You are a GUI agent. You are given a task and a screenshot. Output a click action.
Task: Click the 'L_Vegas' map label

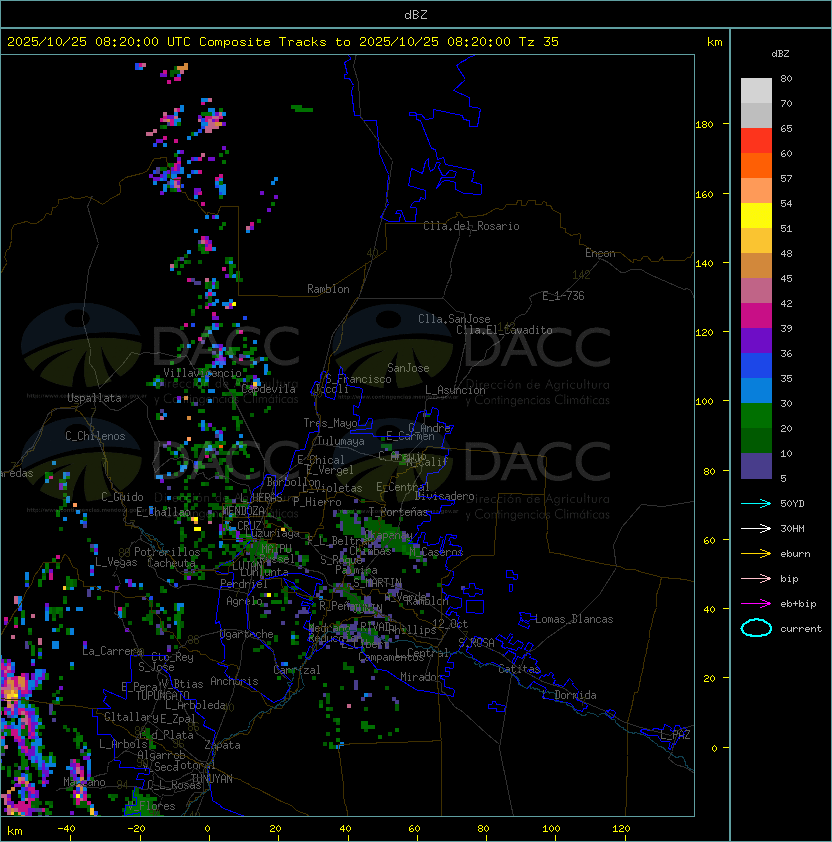click(x=116, y=562)
